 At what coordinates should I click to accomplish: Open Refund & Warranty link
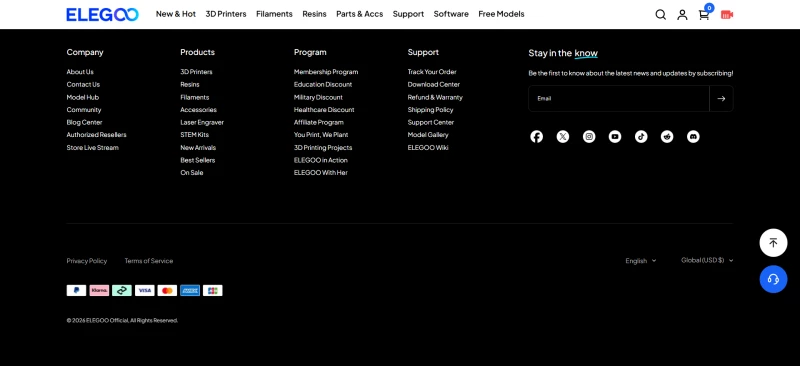pyautogui.click(x=435, y=97)
